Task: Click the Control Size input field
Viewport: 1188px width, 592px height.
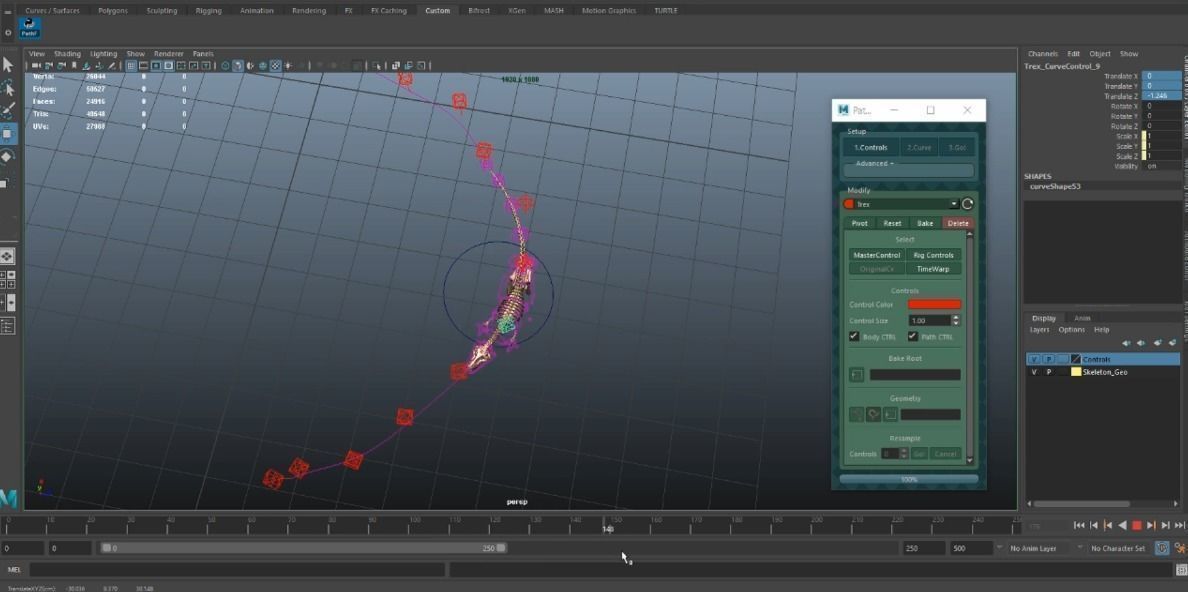Action: click(x=930, y=321)
